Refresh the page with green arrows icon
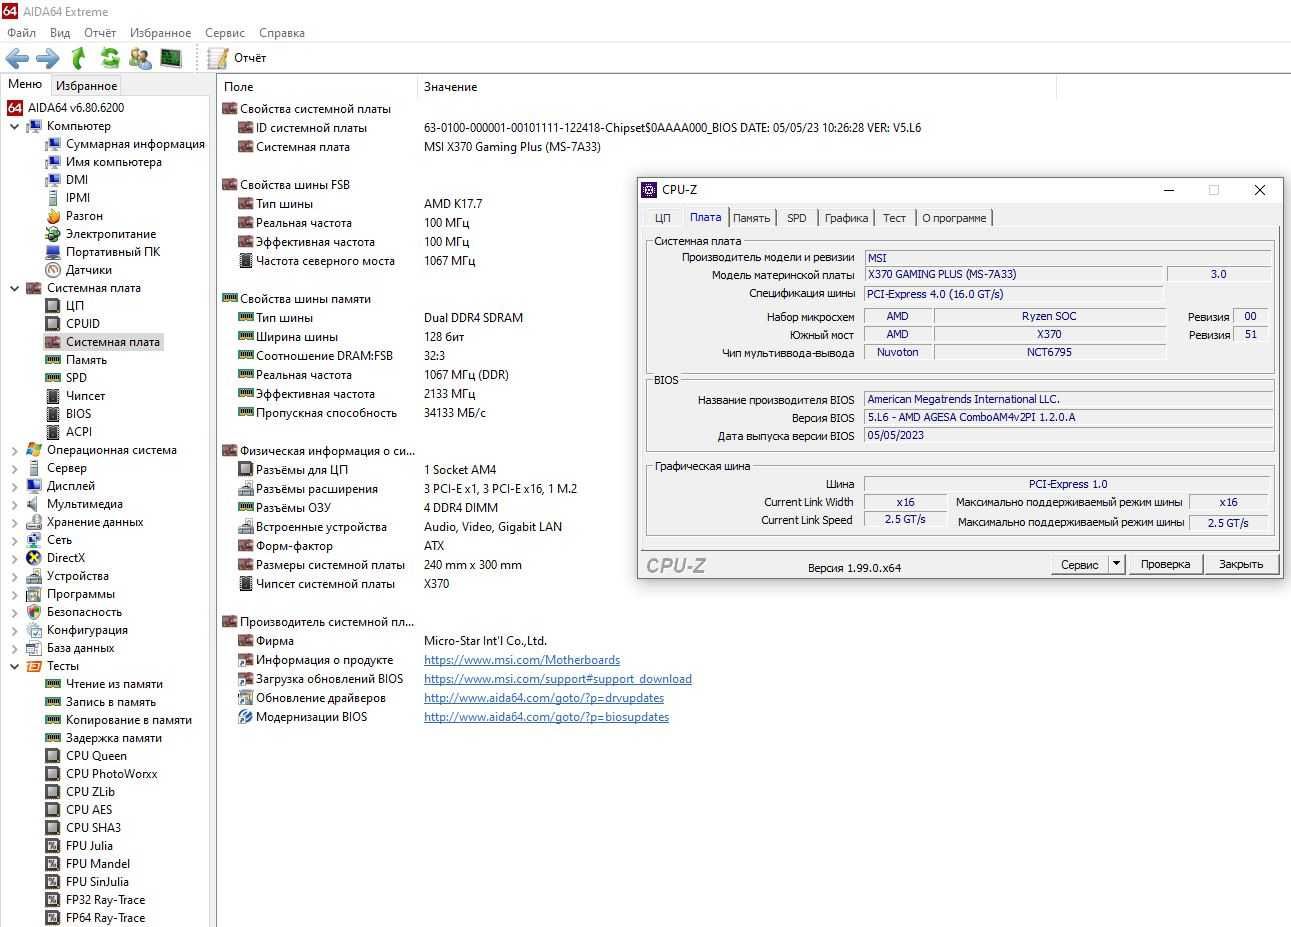 (110, 58)
